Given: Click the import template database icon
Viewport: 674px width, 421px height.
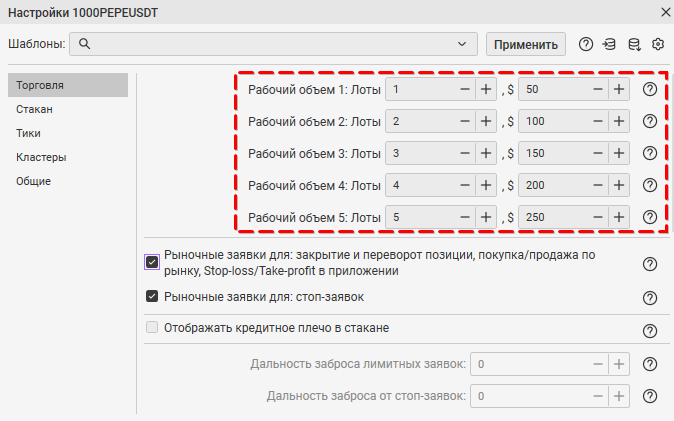Looking at the screenshot, I should (x=610, y=44).
